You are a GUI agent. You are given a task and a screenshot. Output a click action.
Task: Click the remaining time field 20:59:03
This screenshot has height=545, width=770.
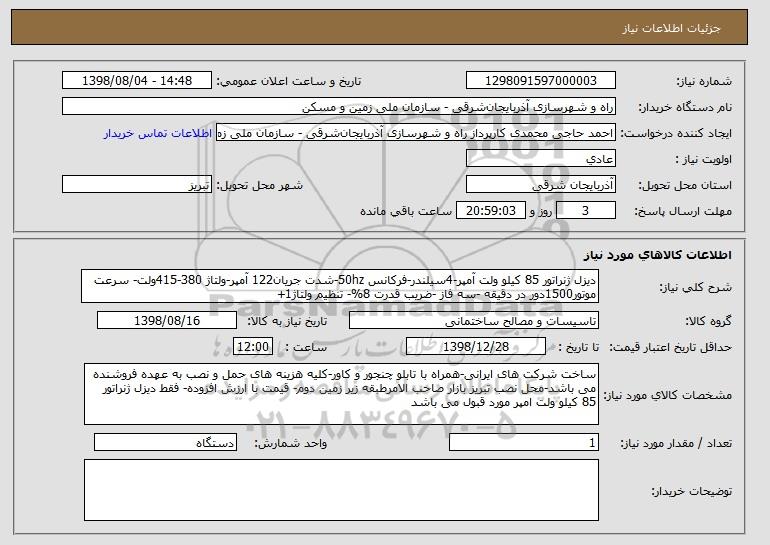[491, 211]
